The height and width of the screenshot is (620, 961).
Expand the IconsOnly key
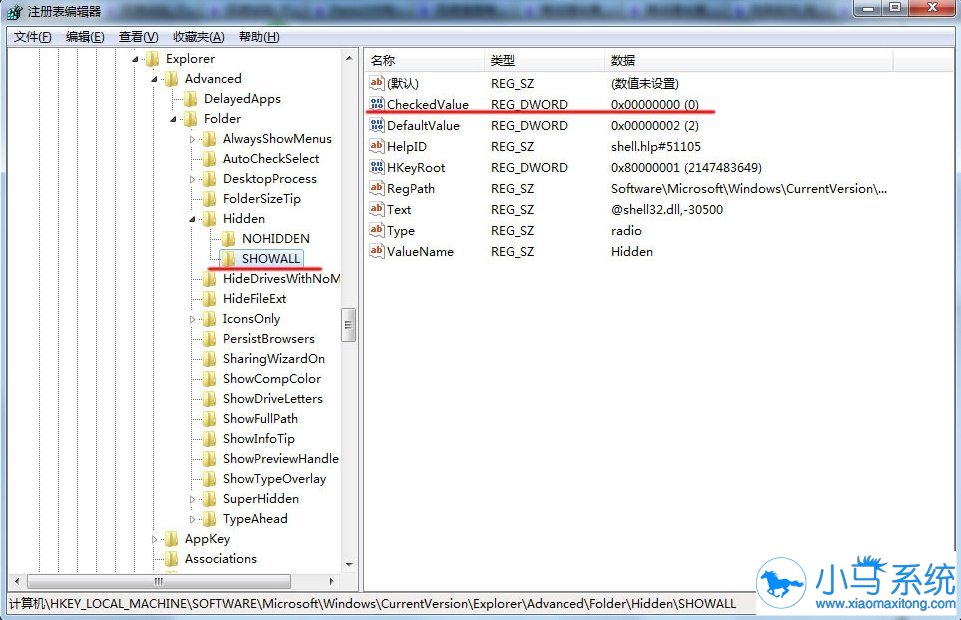pos(192,319)
